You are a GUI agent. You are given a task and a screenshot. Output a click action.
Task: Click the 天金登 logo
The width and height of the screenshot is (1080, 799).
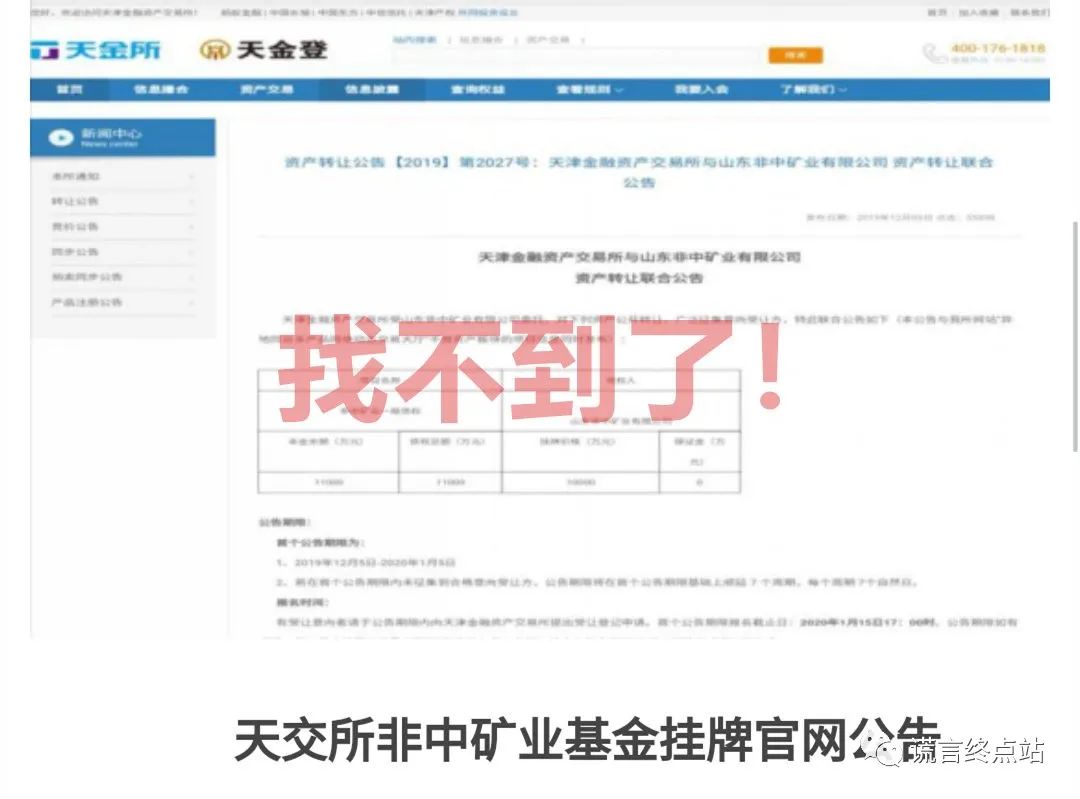263,50
